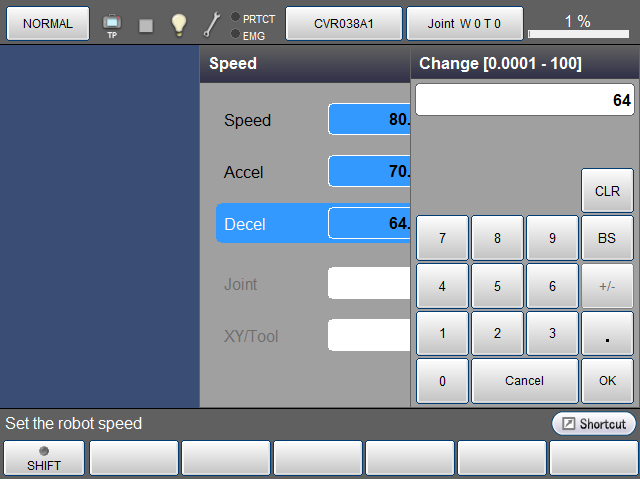Click the EMG indicator light
This screenshot has width=640, height=479.
(235, 35)
